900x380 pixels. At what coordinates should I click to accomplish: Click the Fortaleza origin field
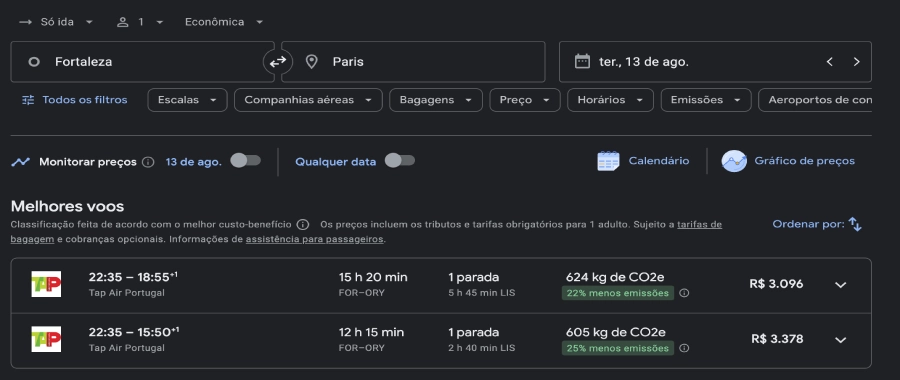142,62
